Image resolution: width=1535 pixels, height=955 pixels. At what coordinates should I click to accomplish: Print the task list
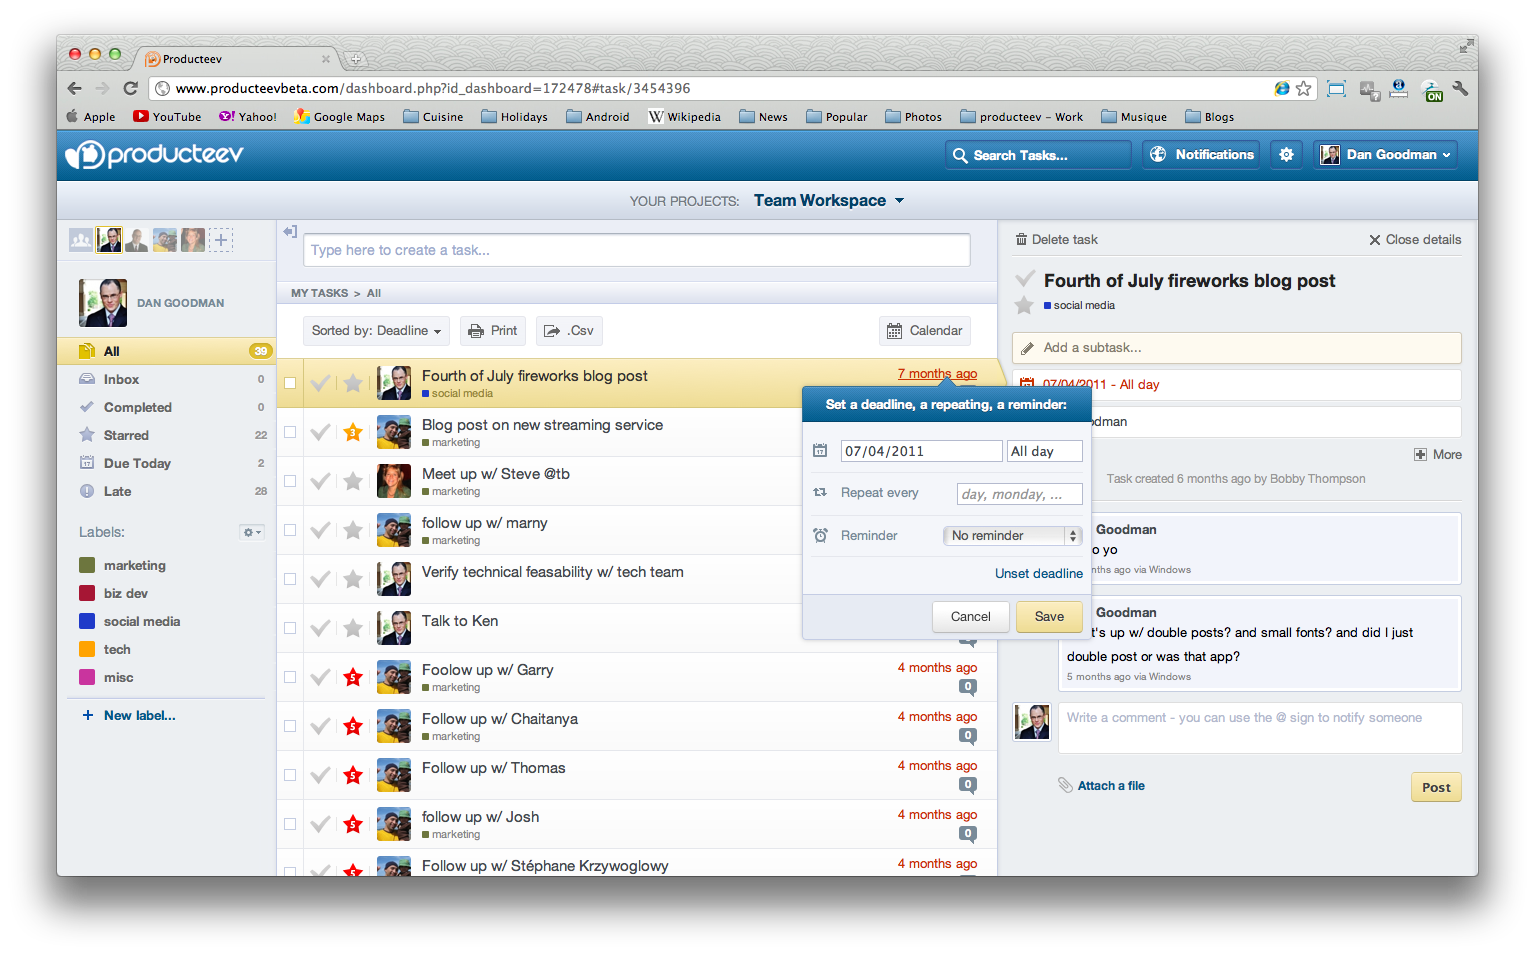pos(492,331)
